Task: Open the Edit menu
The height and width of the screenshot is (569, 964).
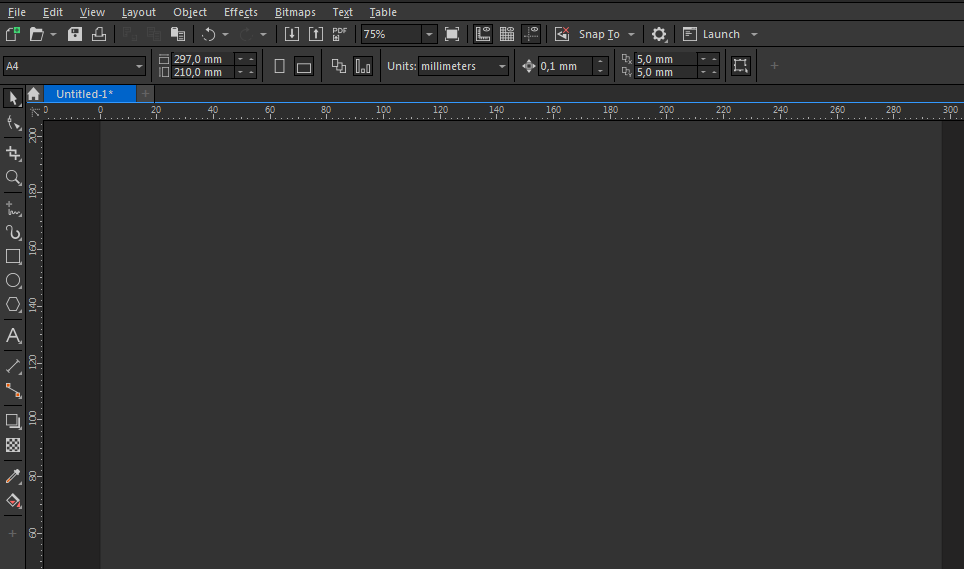Action: click(x=53, y=12)
